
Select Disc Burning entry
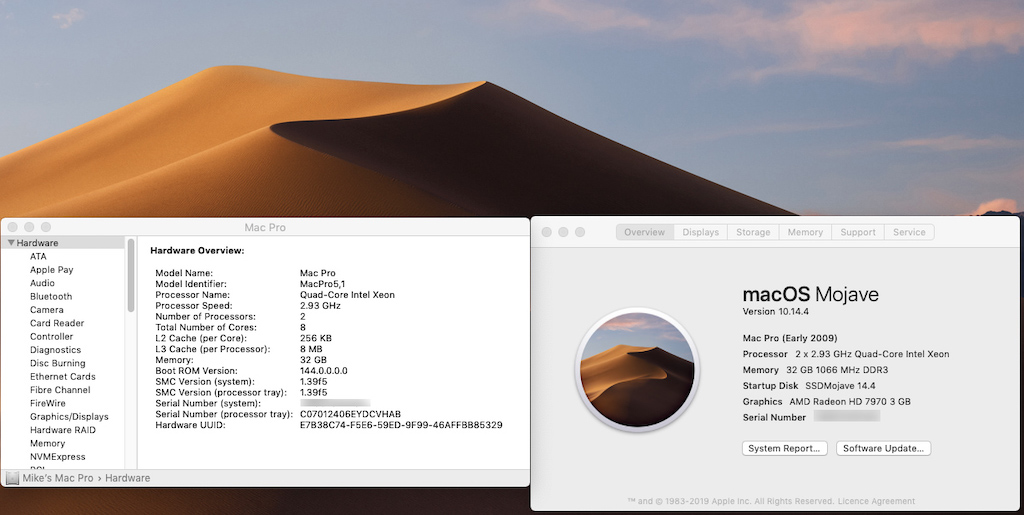tap(57, 363)
